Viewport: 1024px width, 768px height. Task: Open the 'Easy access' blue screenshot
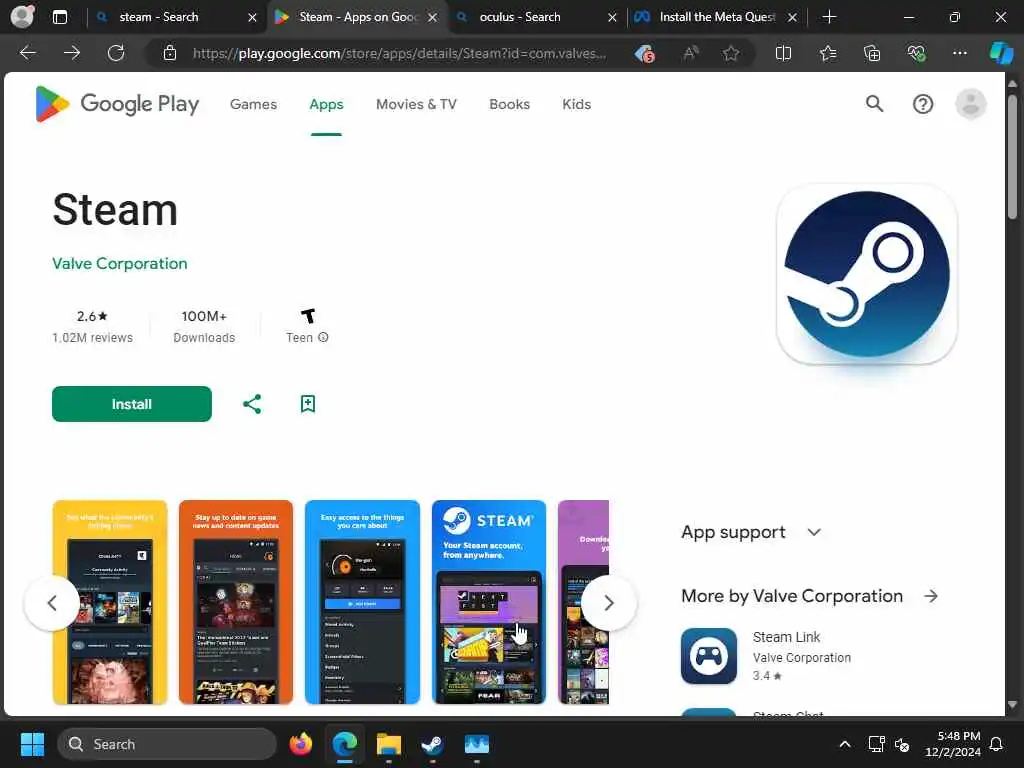pyautogui.click(x=362, y=602)
